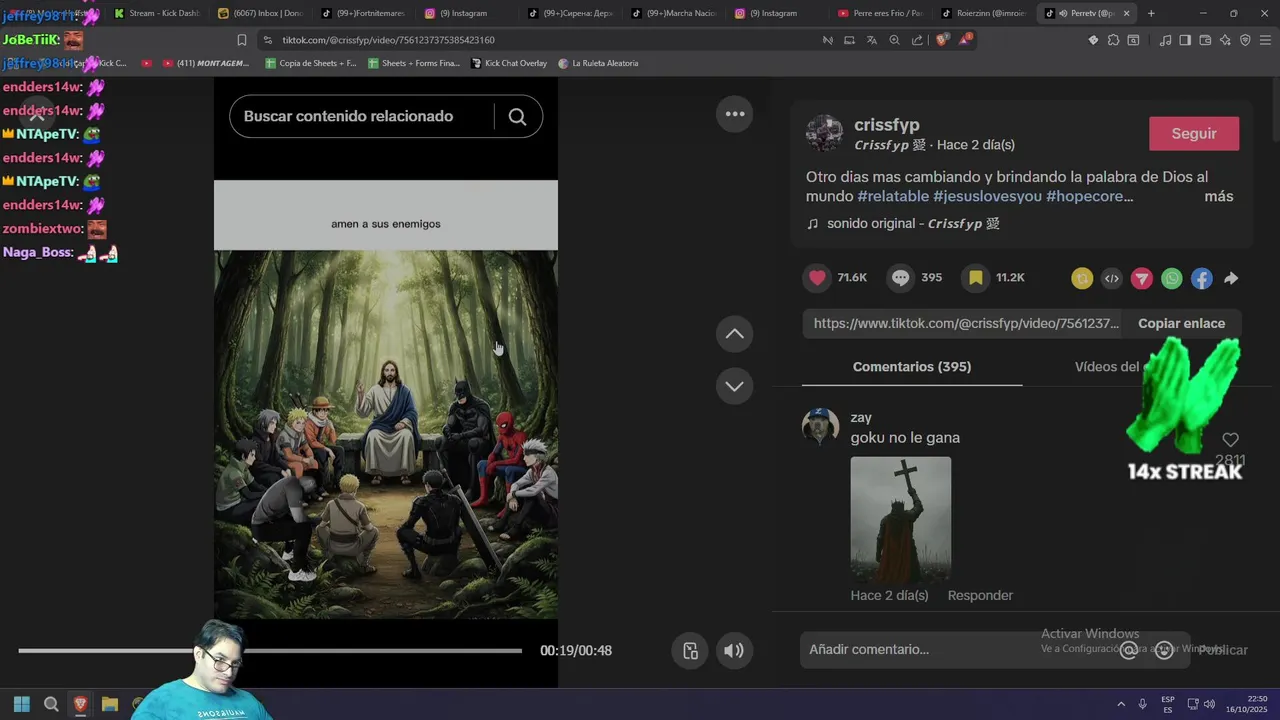1280x720 pixels.
Task: Click the red send-to-friends icon
Action: point(1142,279)
